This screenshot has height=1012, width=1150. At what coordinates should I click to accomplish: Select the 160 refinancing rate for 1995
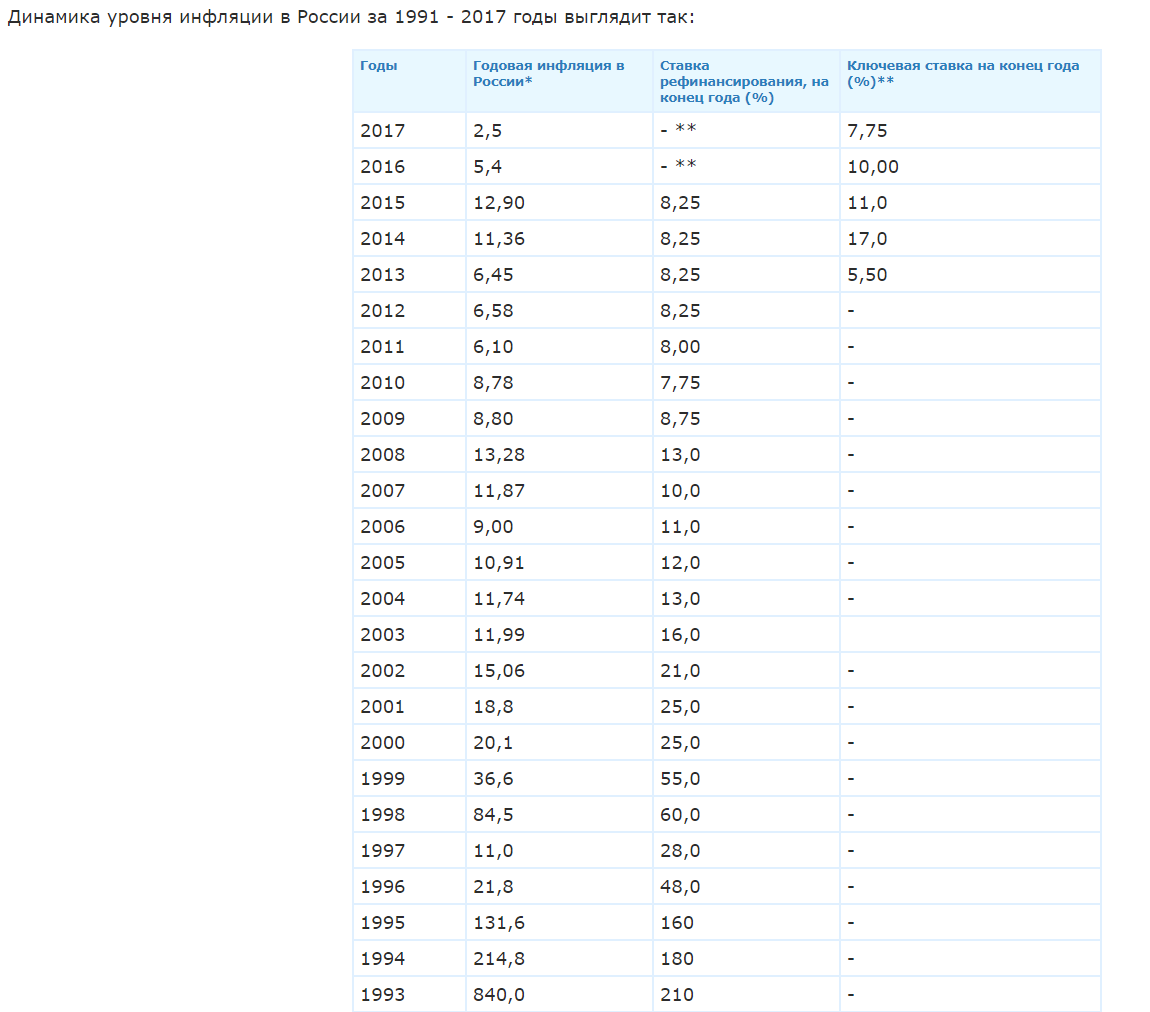(x=677, y=923)
